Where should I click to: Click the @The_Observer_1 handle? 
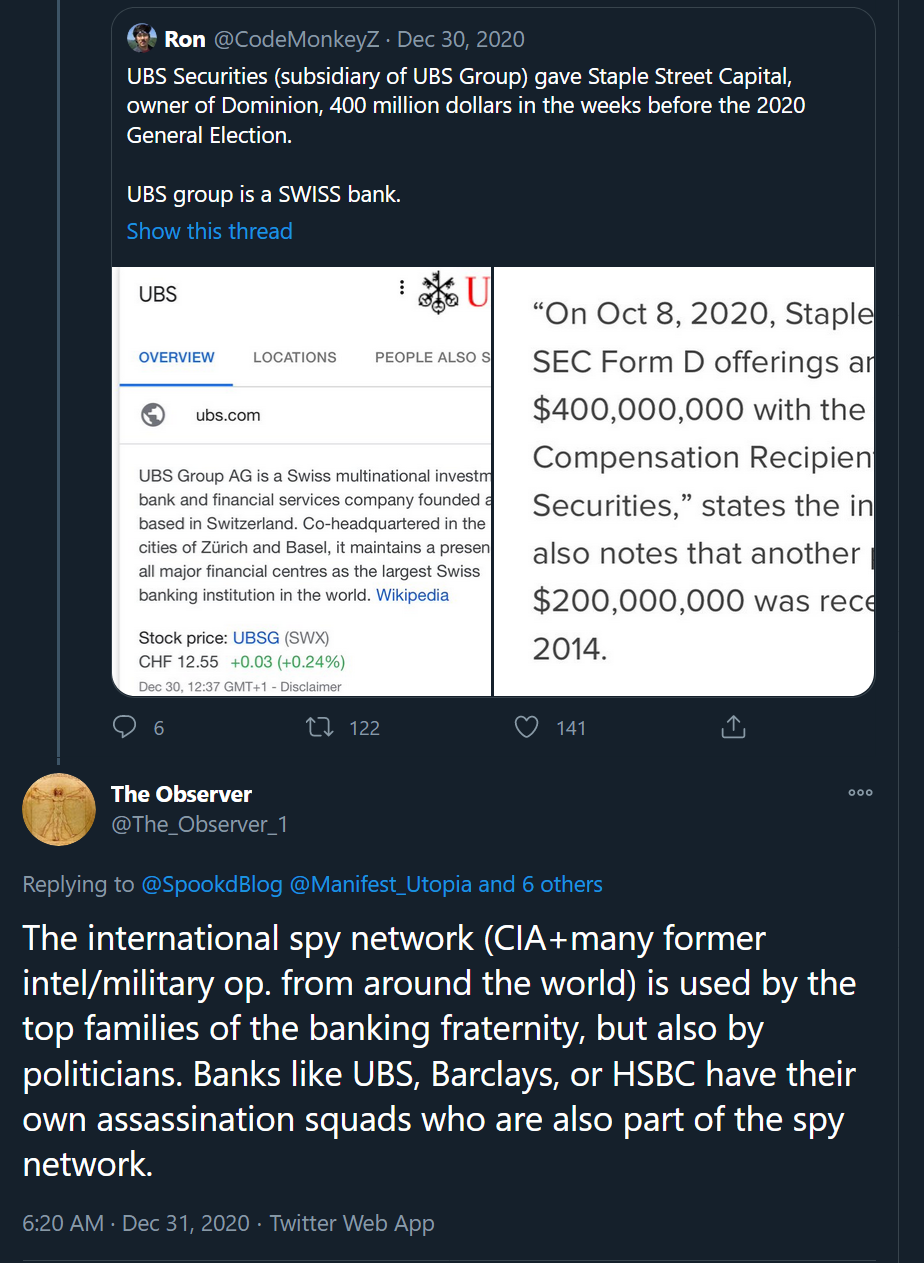pos(199,825)
